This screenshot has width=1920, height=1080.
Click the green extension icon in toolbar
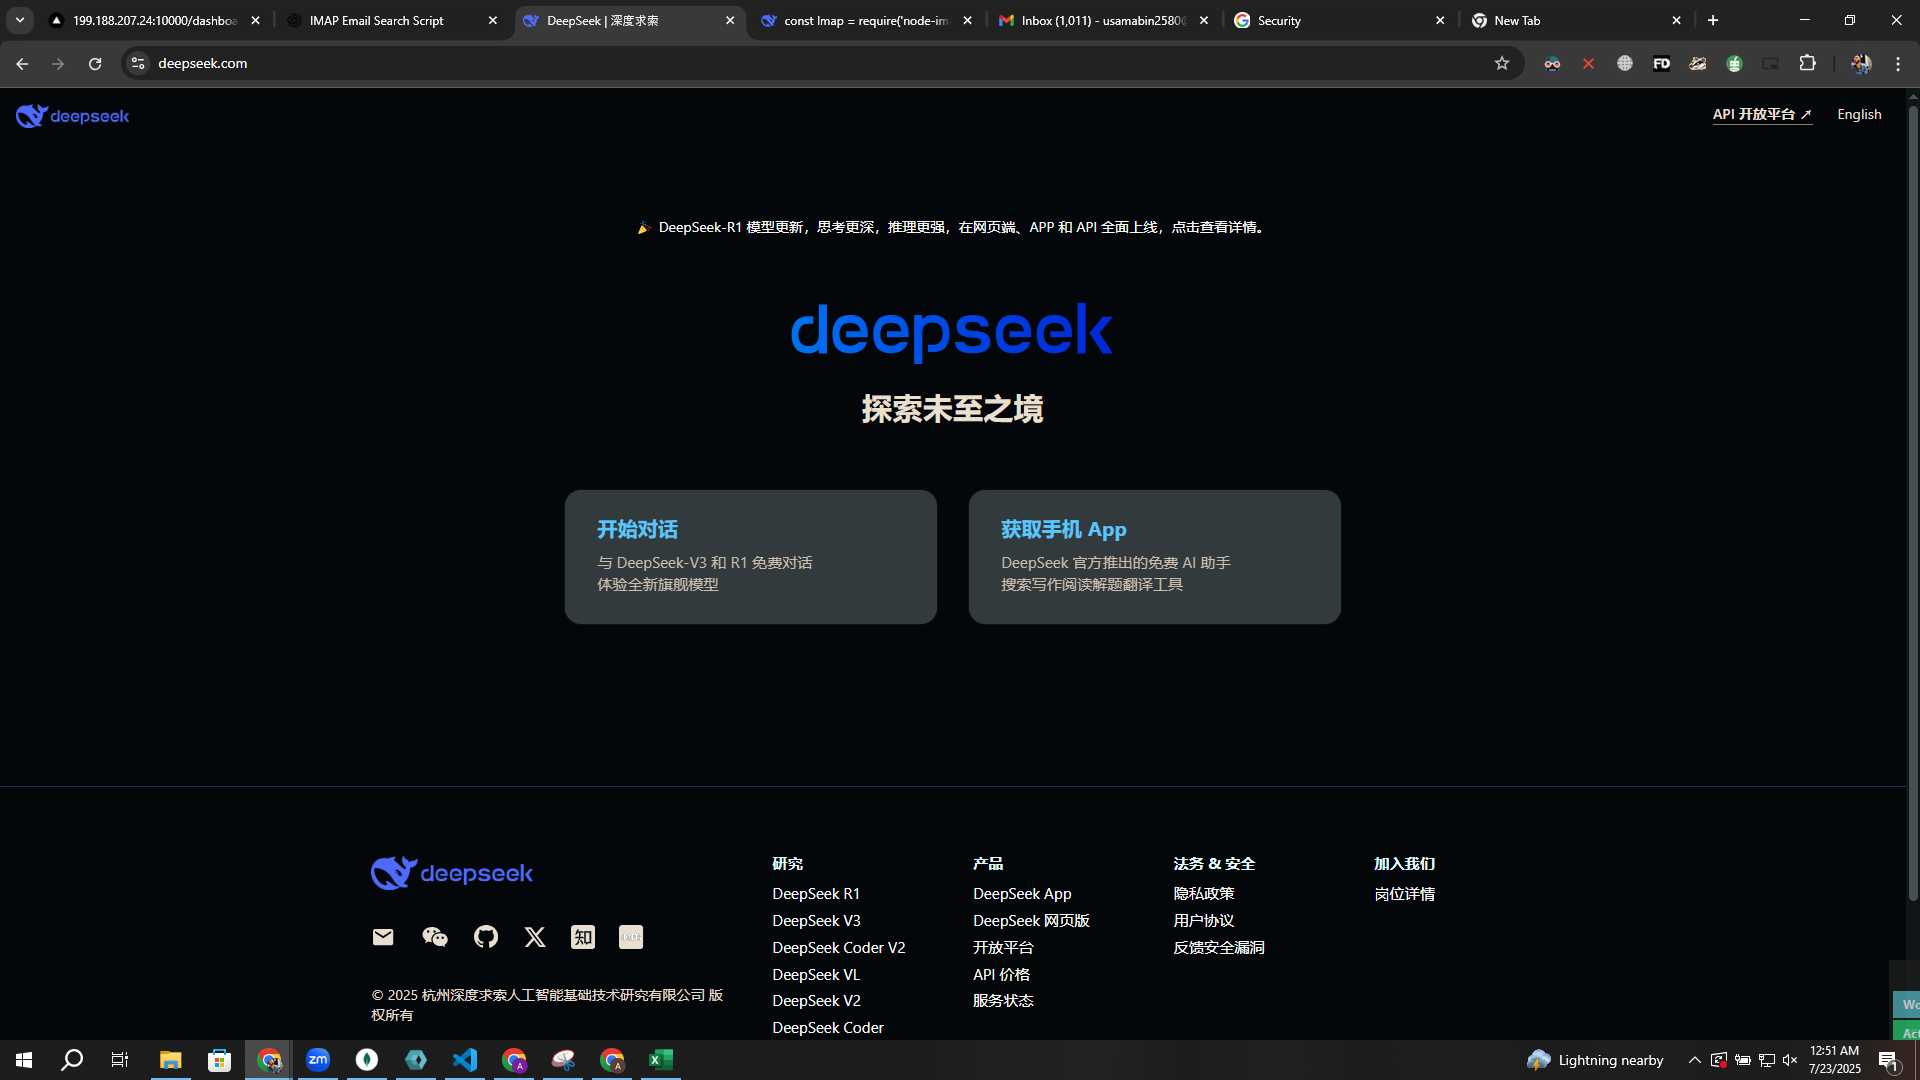coord(1735,63)
